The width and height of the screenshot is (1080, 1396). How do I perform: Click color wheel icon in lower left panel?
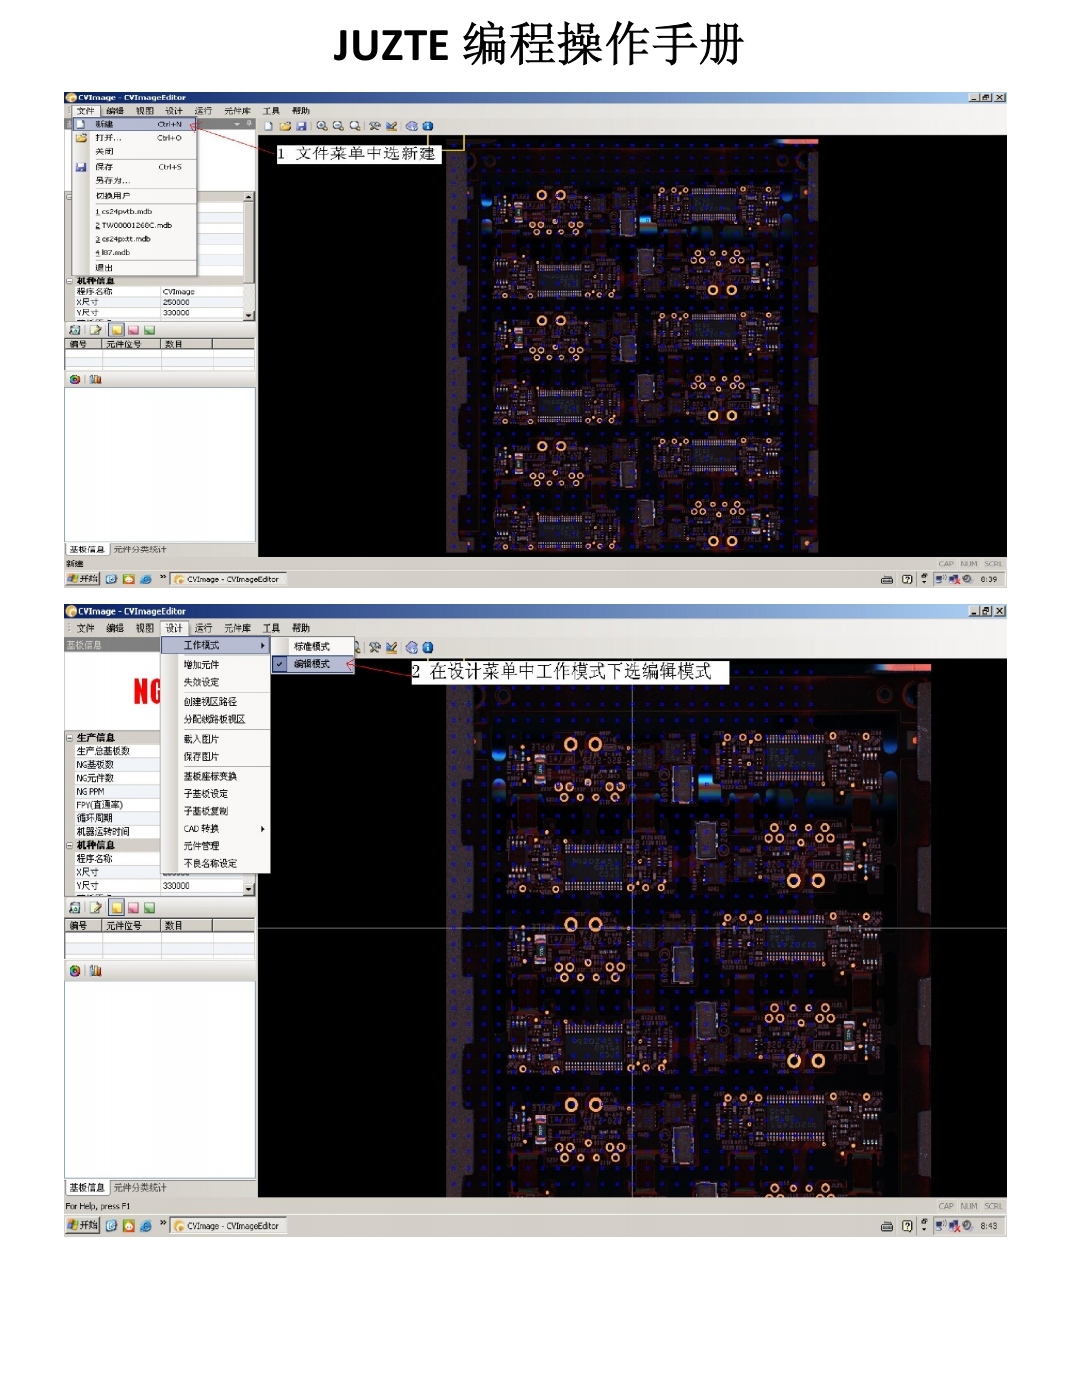(x=75, y=971)
